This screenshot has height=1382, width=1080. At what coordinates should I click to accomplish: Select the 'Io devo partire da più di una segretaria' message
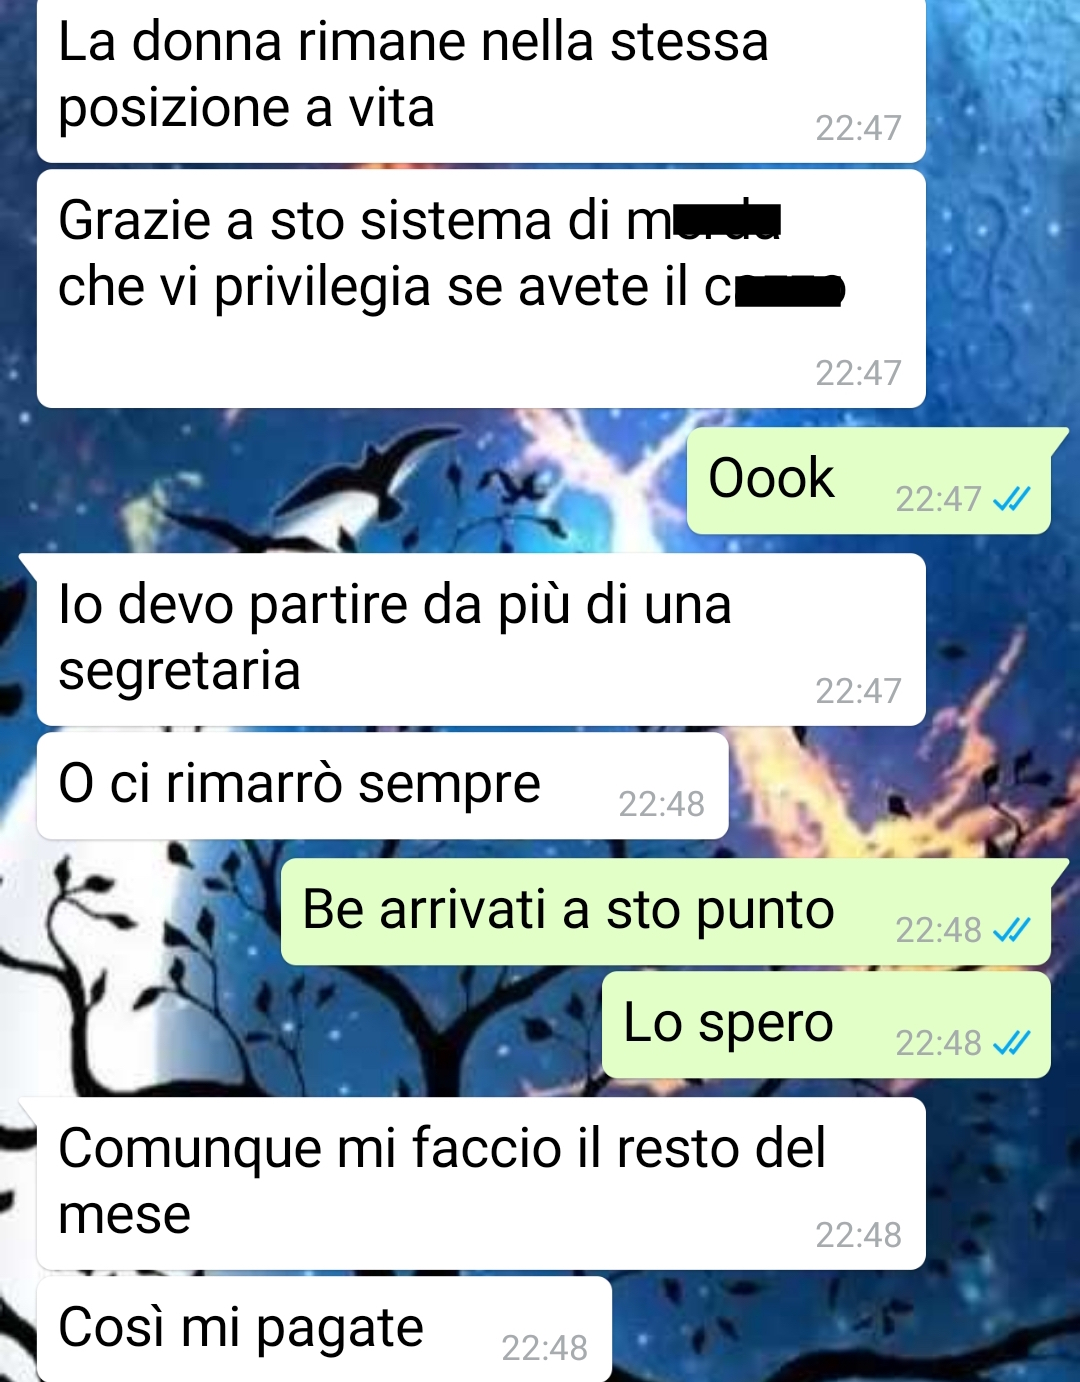click(481, 640)
